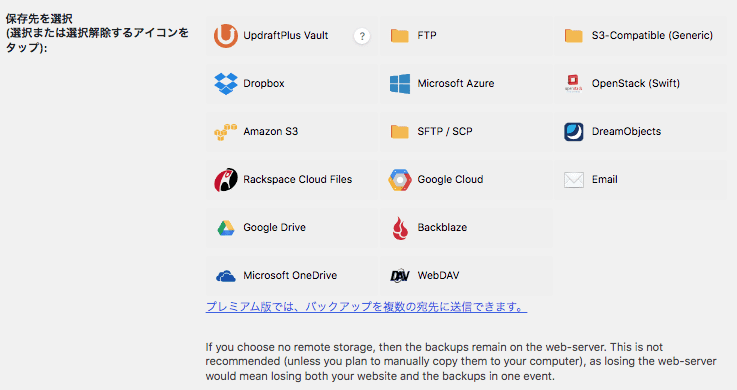Choose the Dropbox logo icon
Image resolution: width=737 pixels, height=390 pixels.
226,84
